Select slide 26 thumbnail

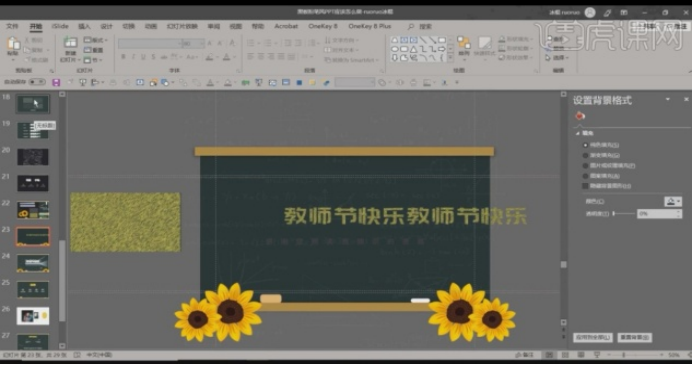pos(33,316)
